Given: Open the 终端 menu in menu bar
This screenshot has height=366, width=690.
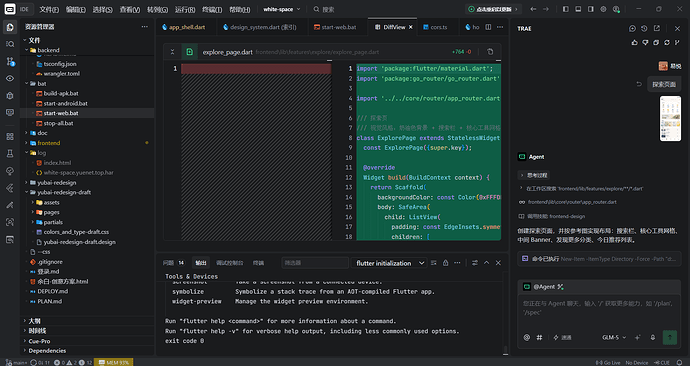Looking at the screenshot, I should click(x=212, y=10).
